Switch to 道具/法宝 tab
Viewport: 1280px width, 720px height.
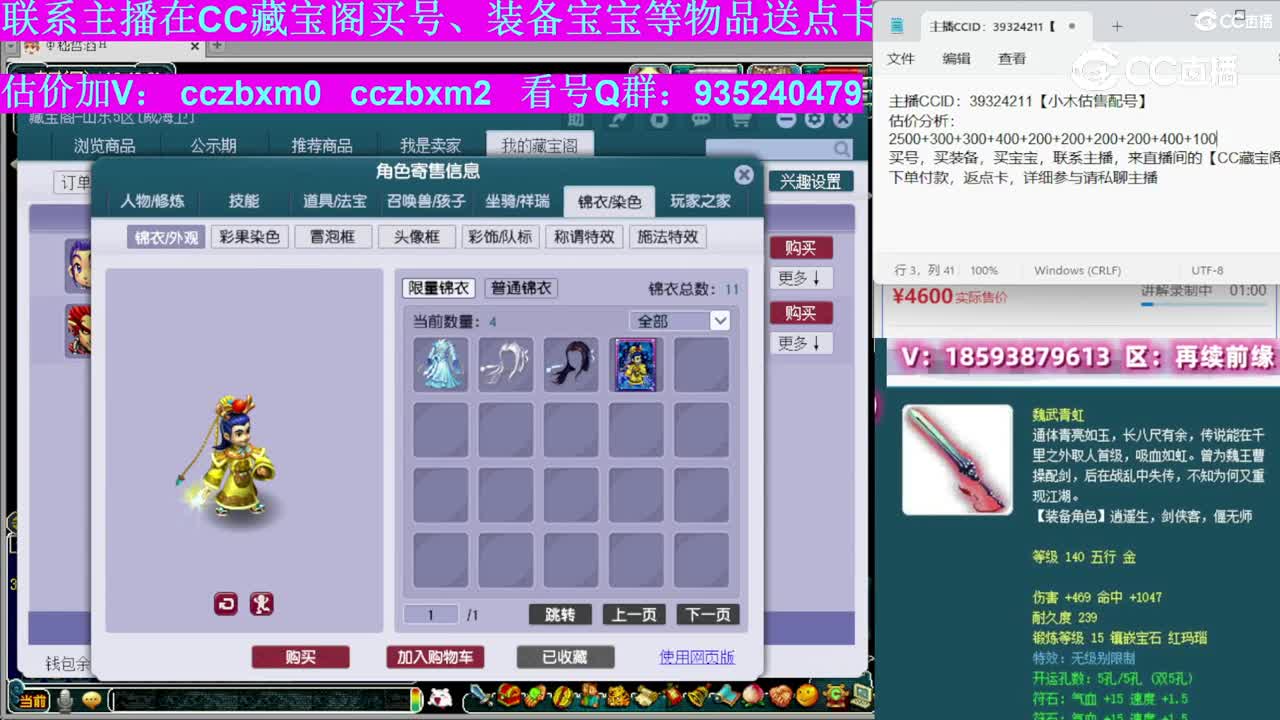tap(334, 201)
